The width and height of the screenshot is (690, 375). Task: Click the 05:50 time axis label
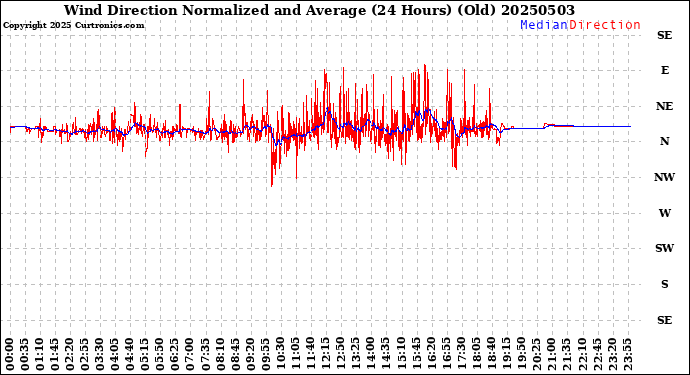pyautogui.click(x=160, y=354)
